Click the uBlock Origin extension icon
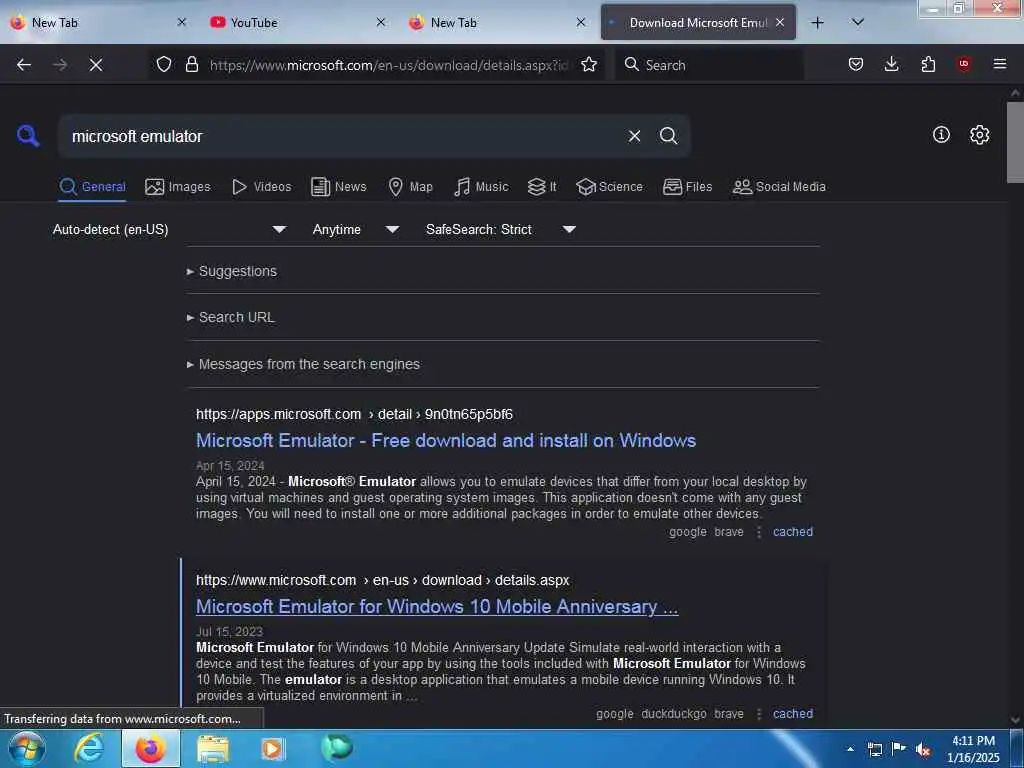 [x=964, y=64]
